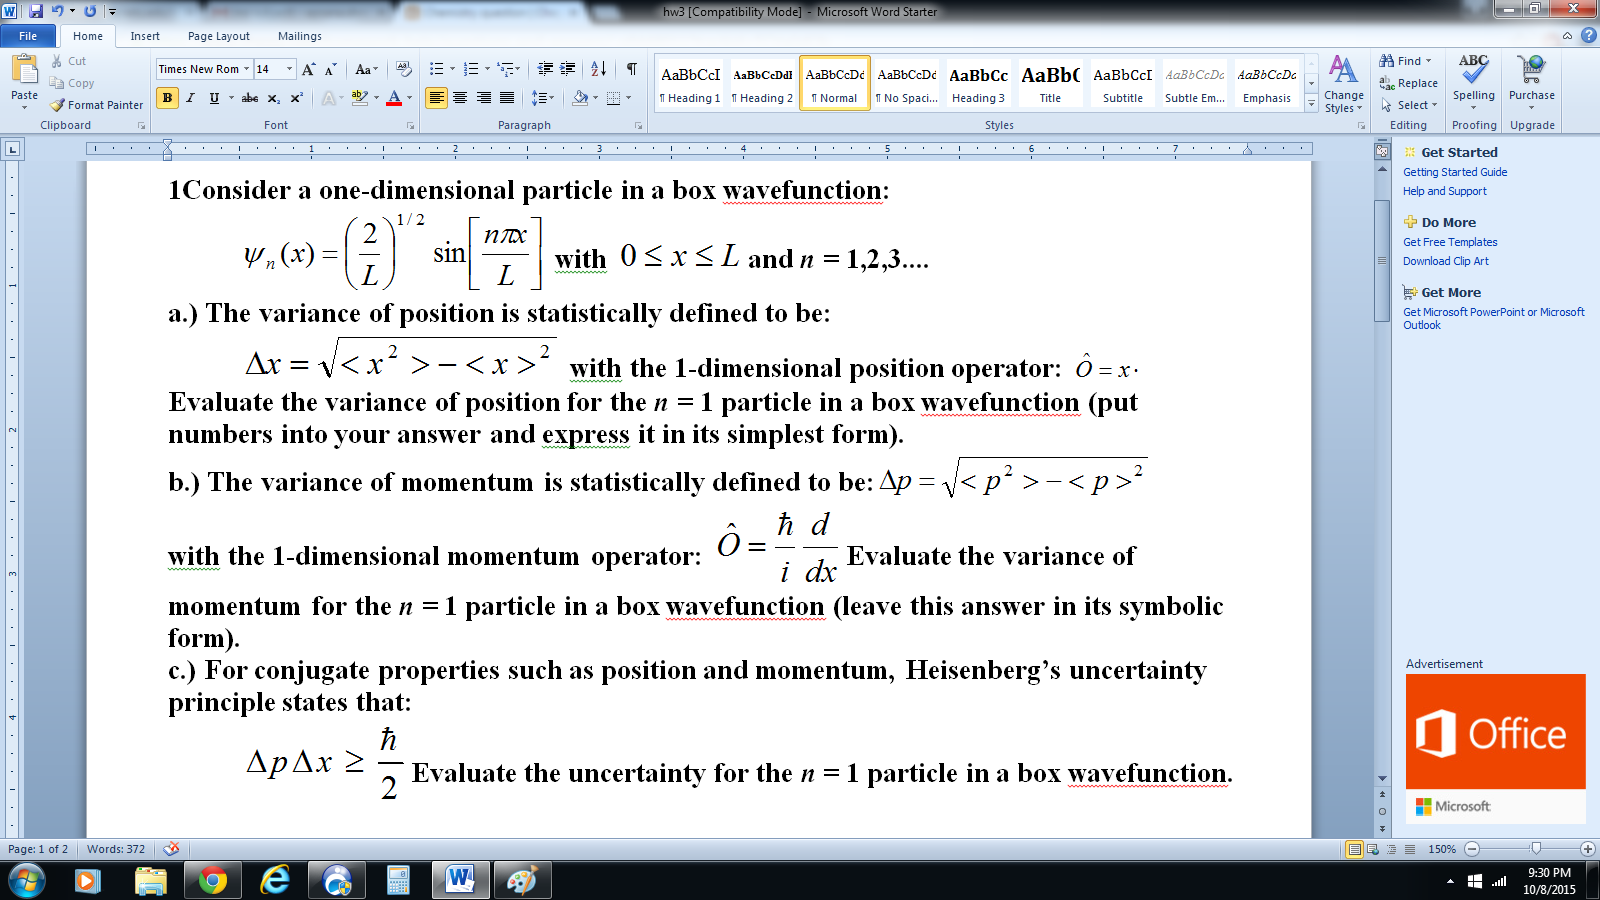Toggle Italic formatting
Viewport: 1600px width, 900px height.
[x=190, y=98]
